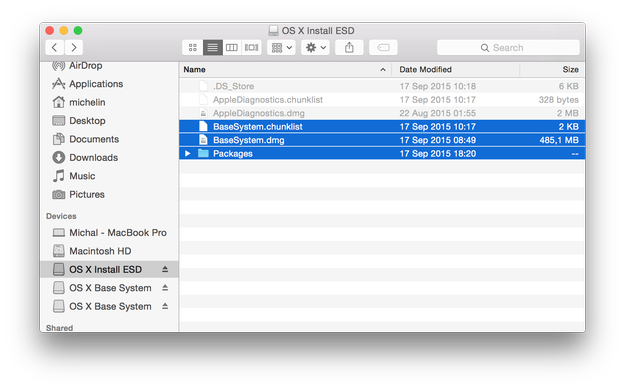This screenshot has width=625, height=389.
Task: Select the .DS_Store file
Action: (x=382, y=86)
